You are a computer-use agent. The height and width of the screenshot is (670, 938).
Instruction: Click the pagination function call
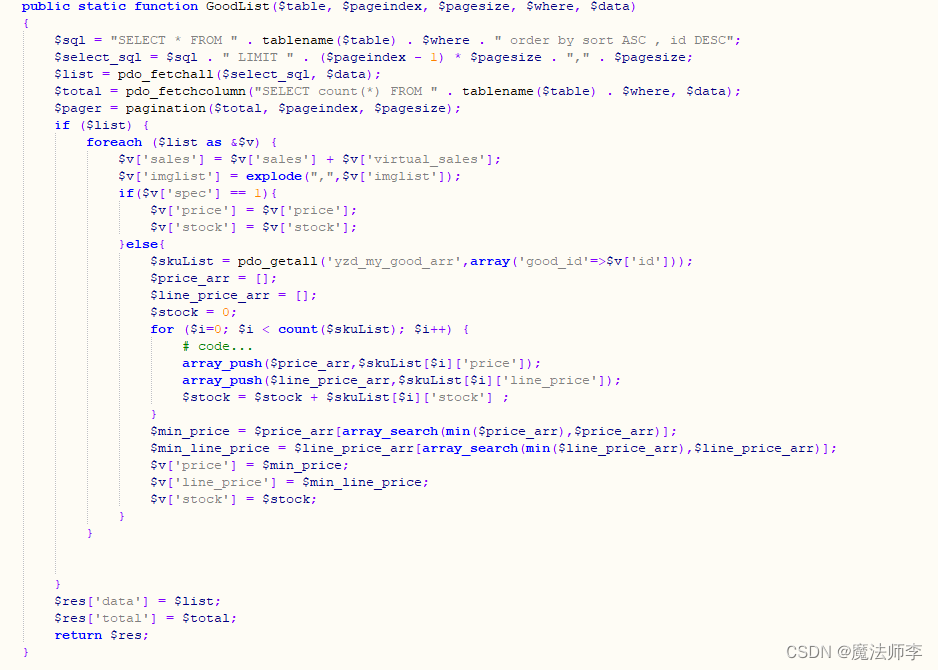[293, 108]
